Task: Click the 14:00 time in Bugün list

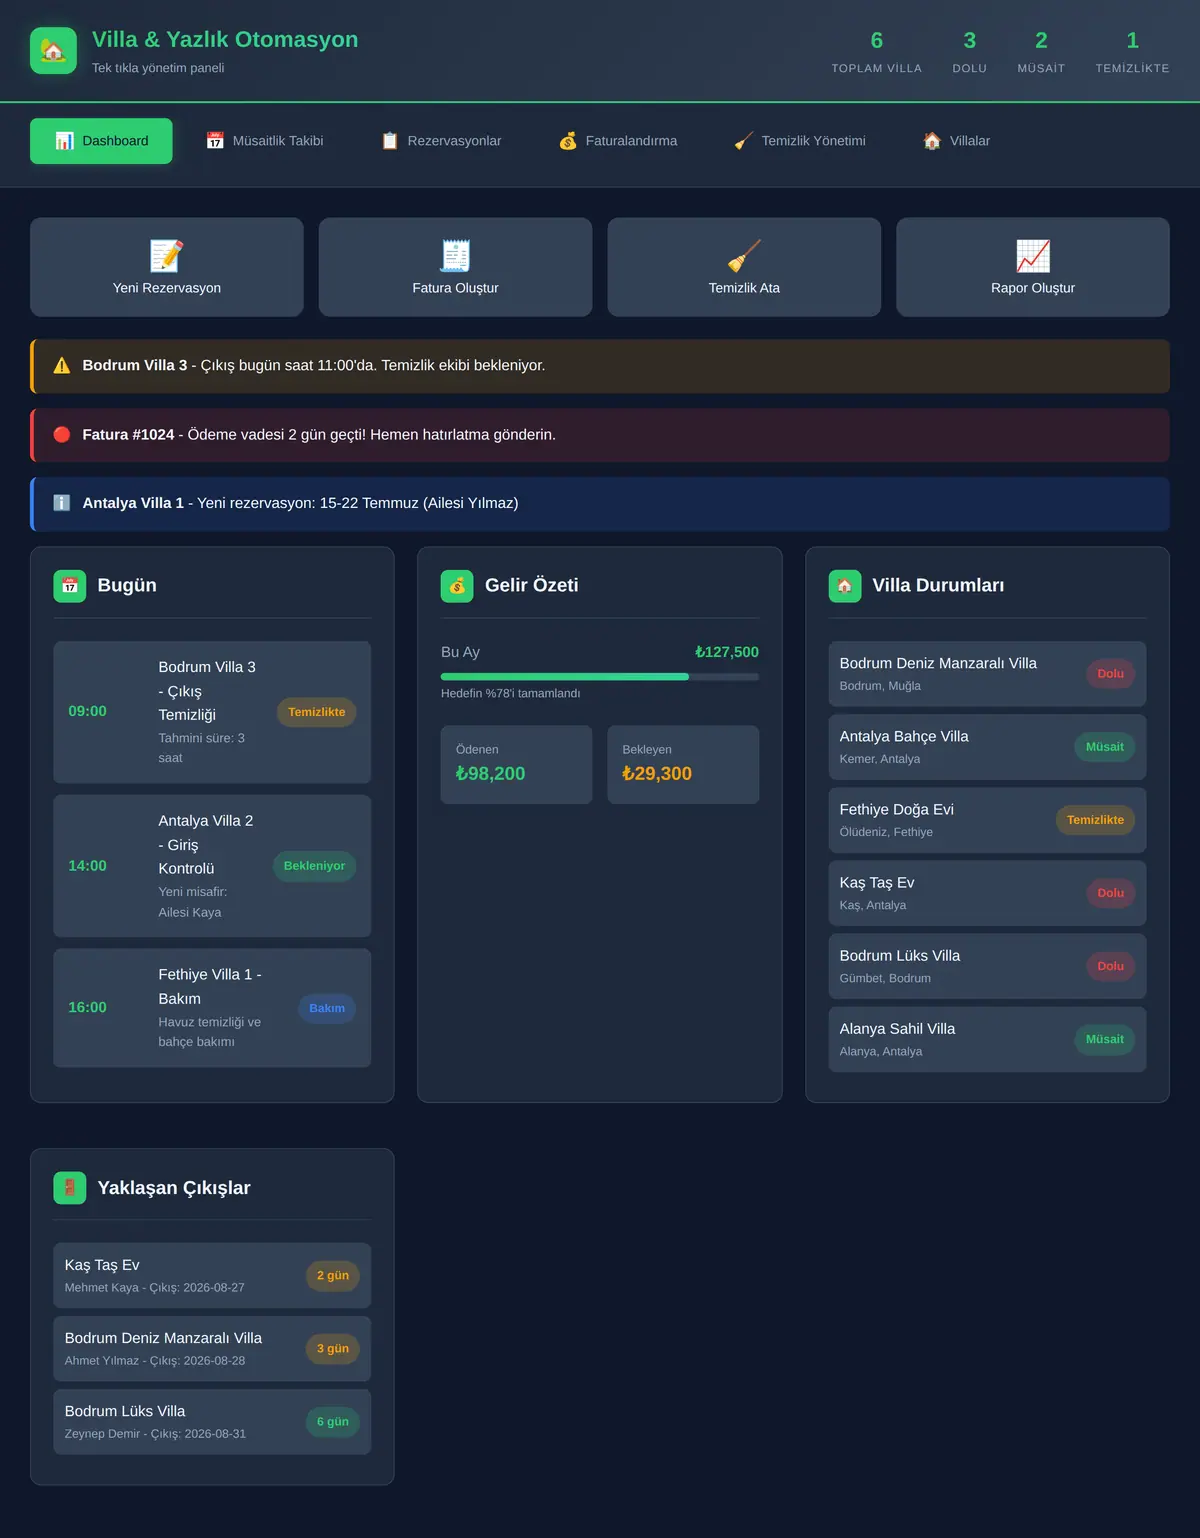Action: point(87,866)
